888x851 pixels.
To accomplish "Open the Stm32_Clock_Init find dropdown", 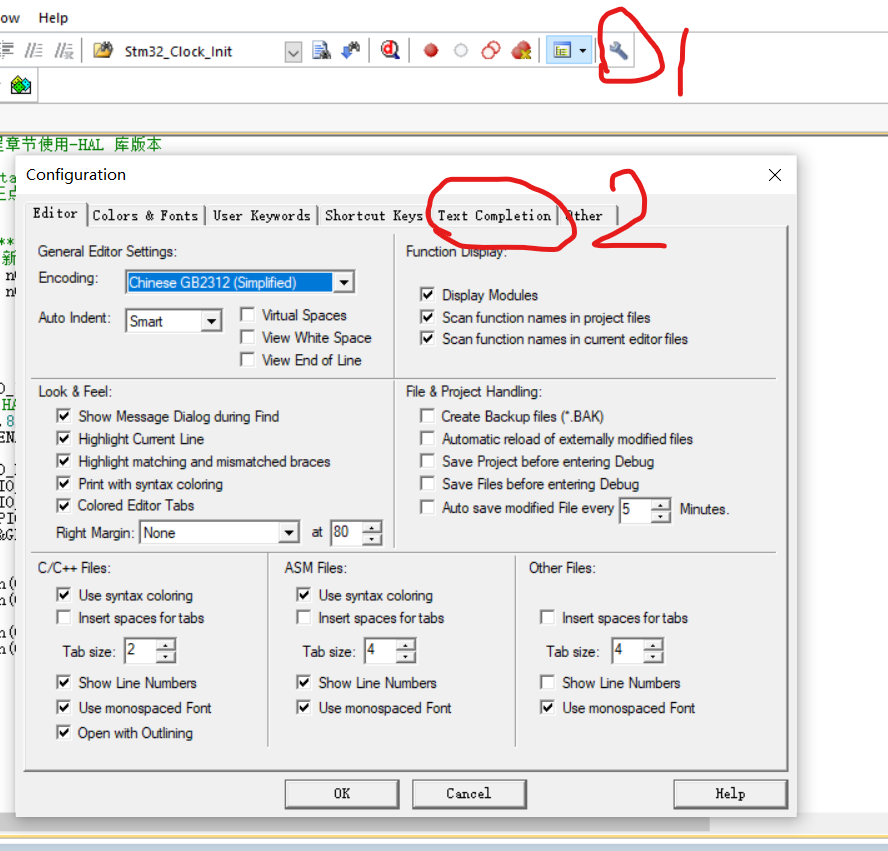I will [x=293, y=52].
